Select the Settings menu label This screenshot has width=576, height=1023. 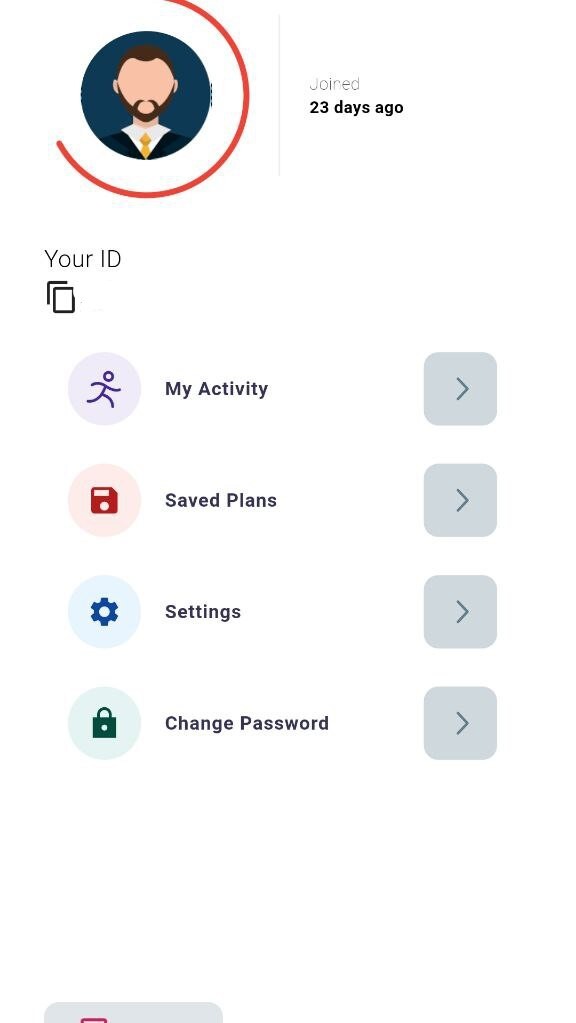click(x=203, y=612)
